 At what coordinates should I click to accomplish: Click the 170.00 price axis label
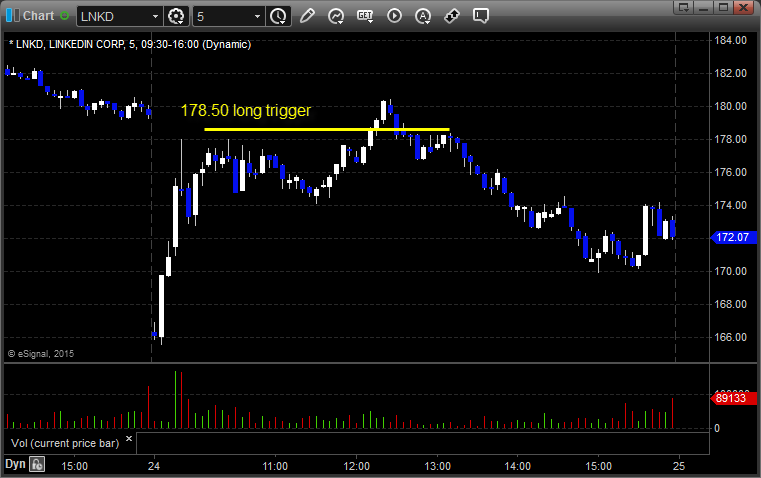[x=730, y=271]
